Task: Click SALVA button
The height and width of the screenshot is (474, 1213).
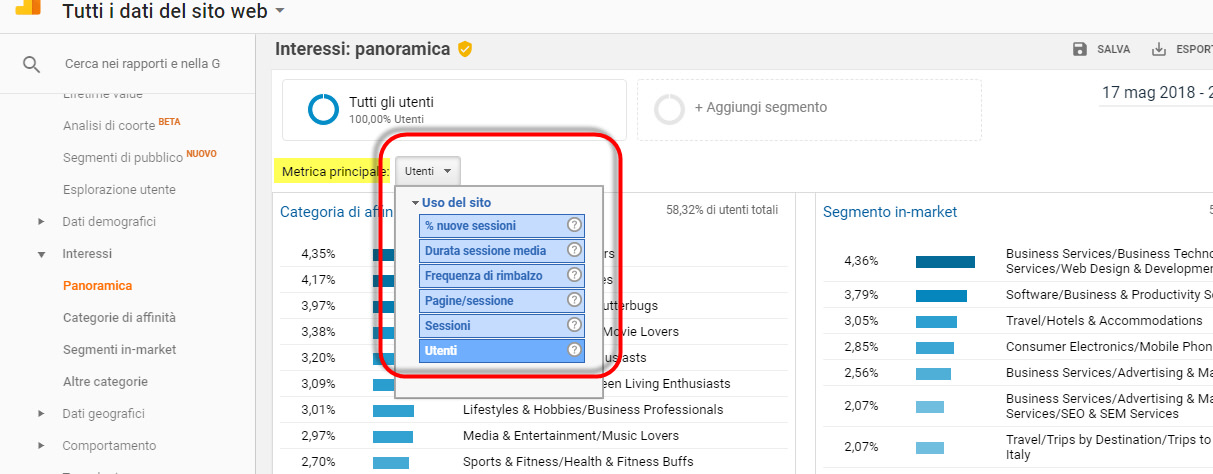Action: click(x=1101, y=49)
